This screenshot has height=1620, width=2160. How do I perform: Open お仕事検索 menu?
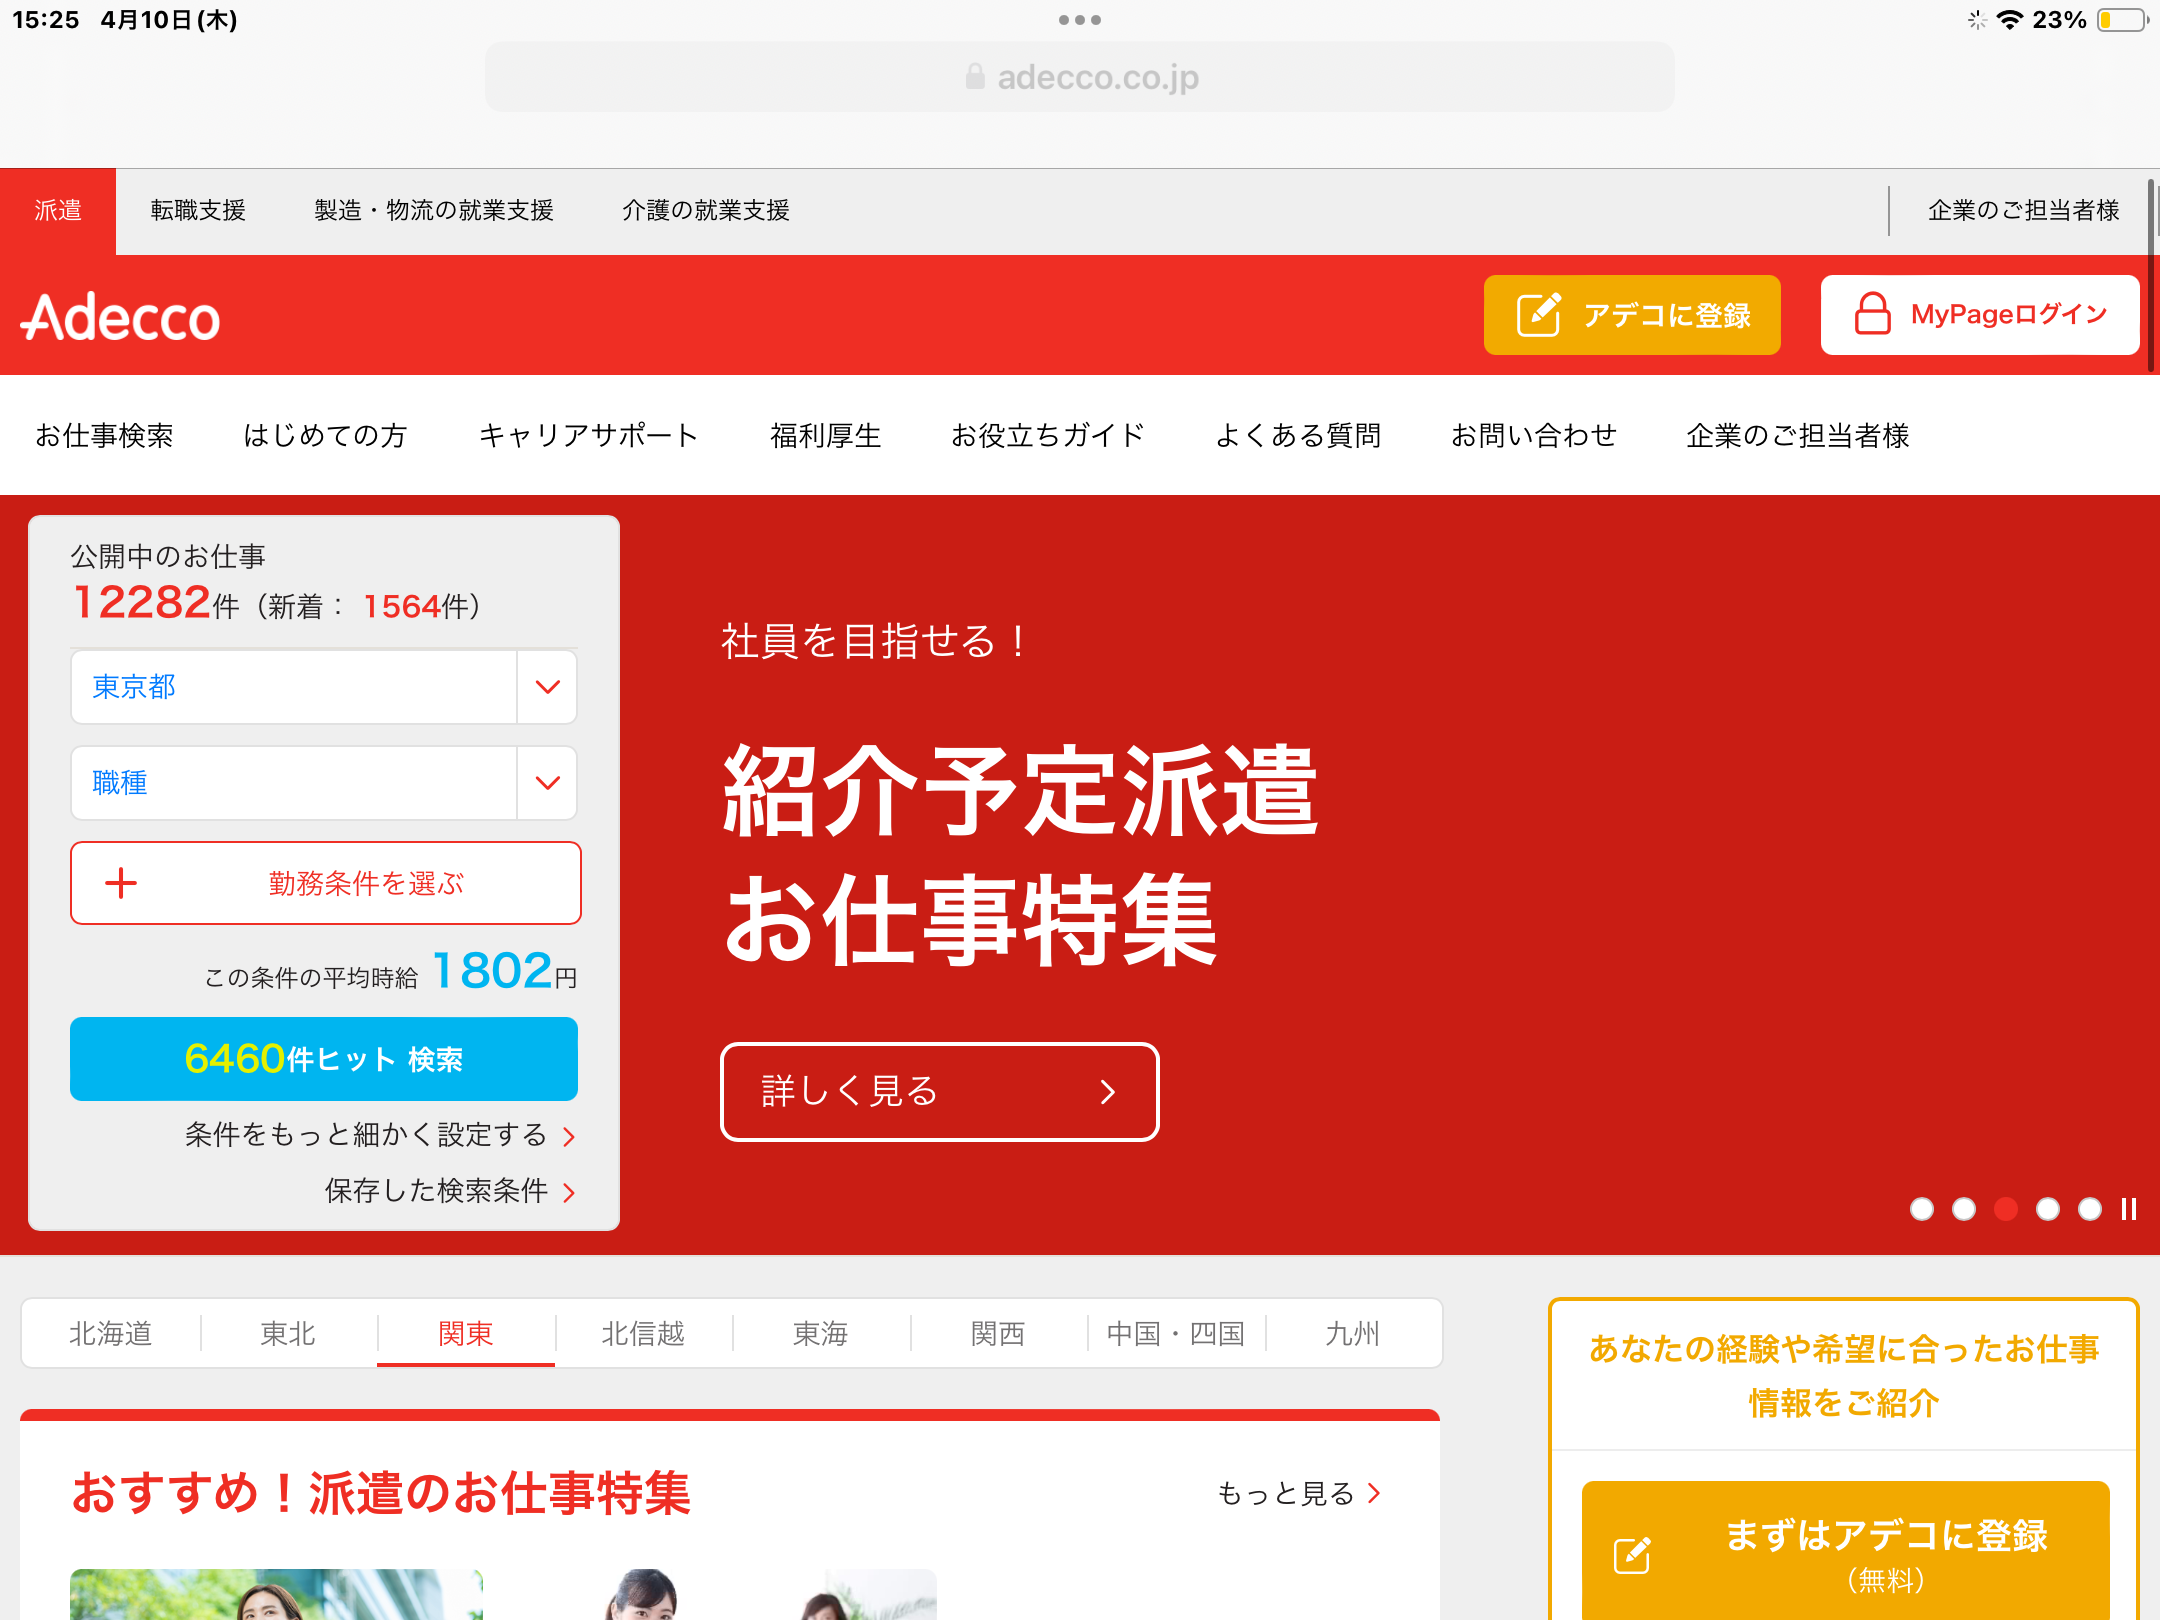[104, 436]
